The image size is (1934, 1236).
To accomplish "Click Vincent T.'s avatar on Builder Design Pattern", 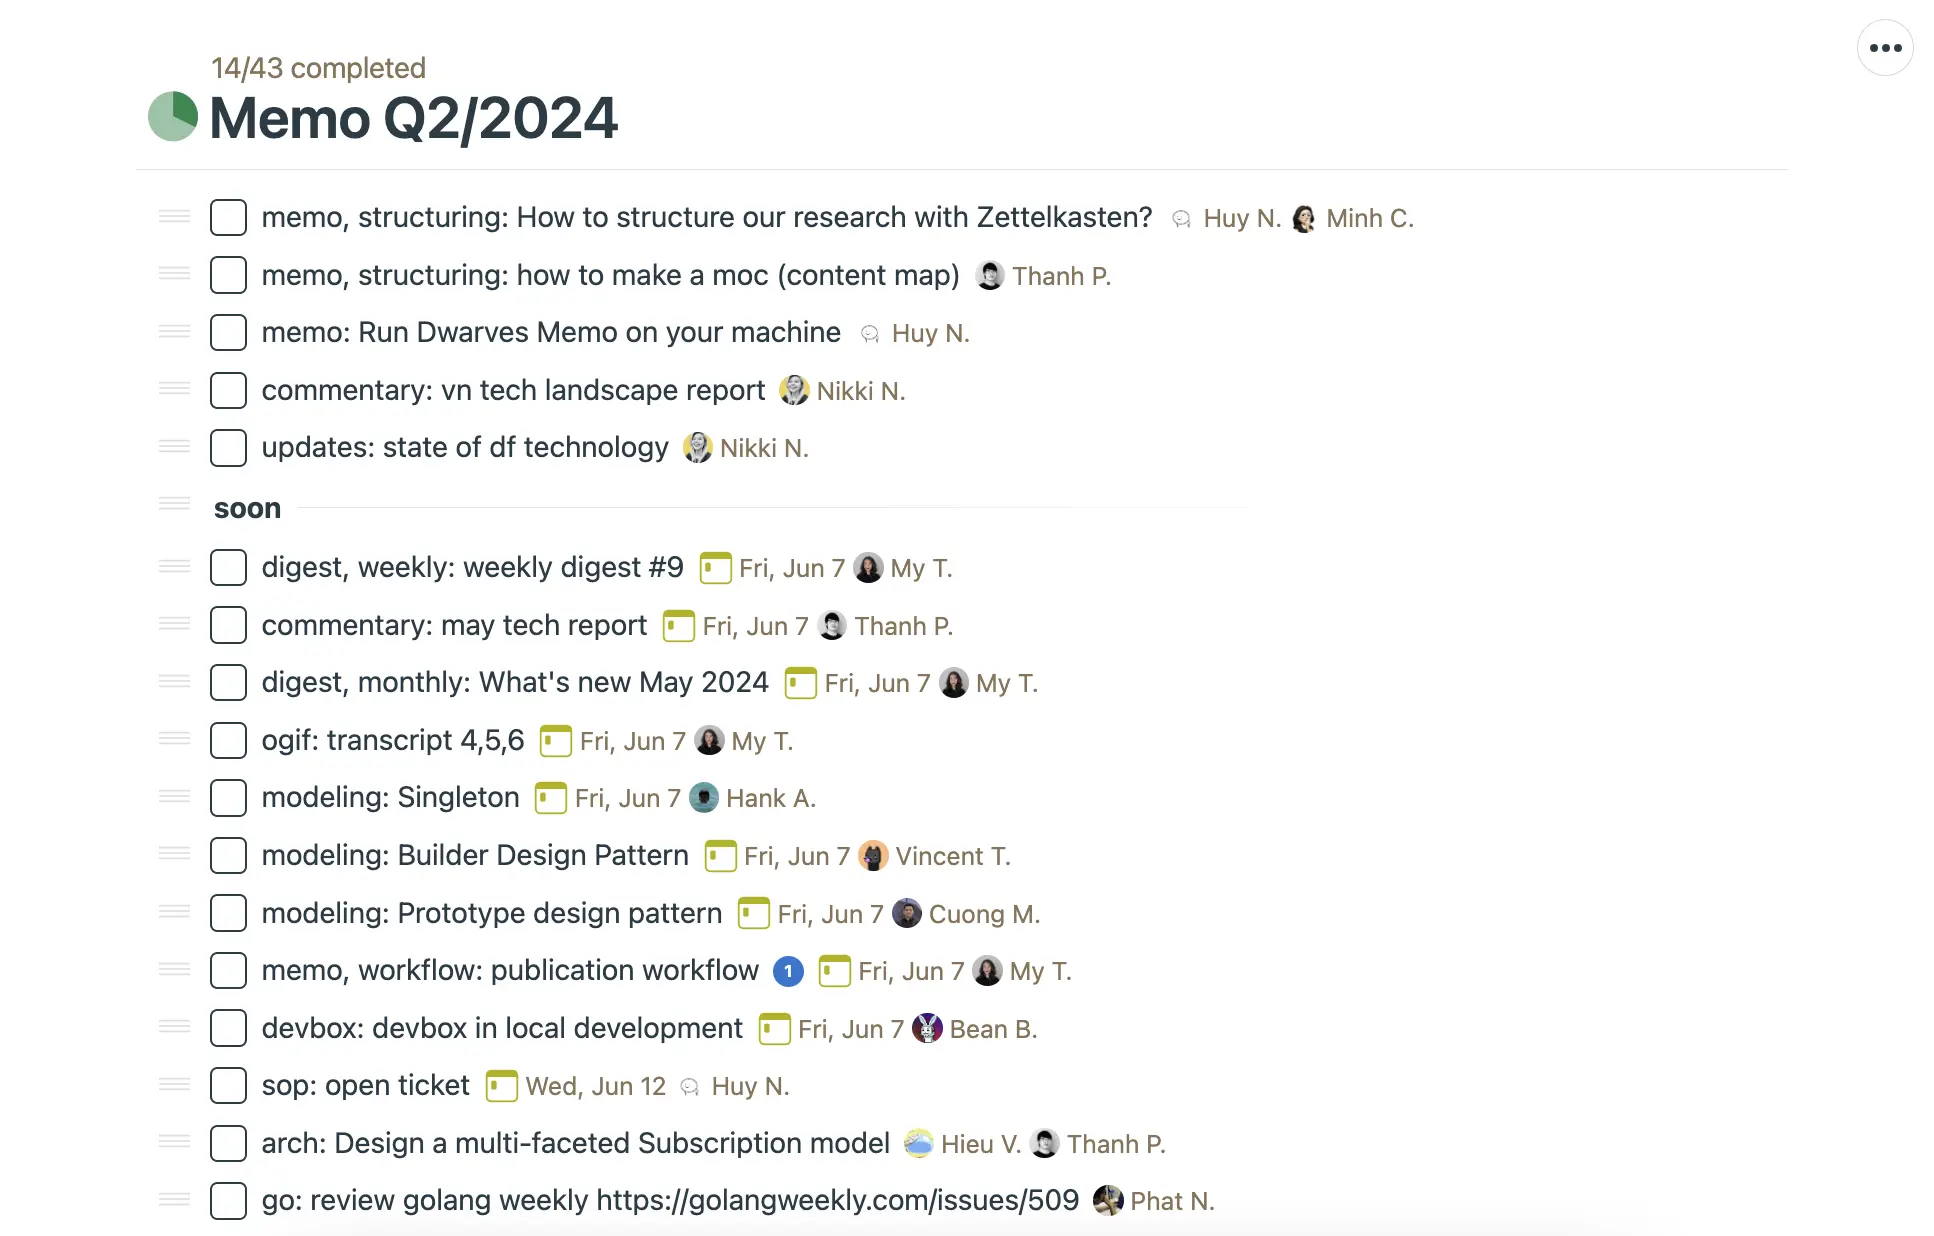I will pyautogui.click(x=873, y=856).
